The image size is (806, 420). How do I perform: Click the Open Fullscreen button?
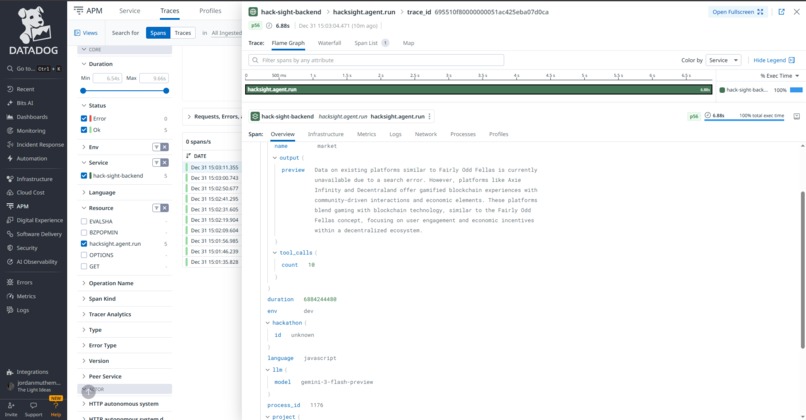click(x=738, y=12)
